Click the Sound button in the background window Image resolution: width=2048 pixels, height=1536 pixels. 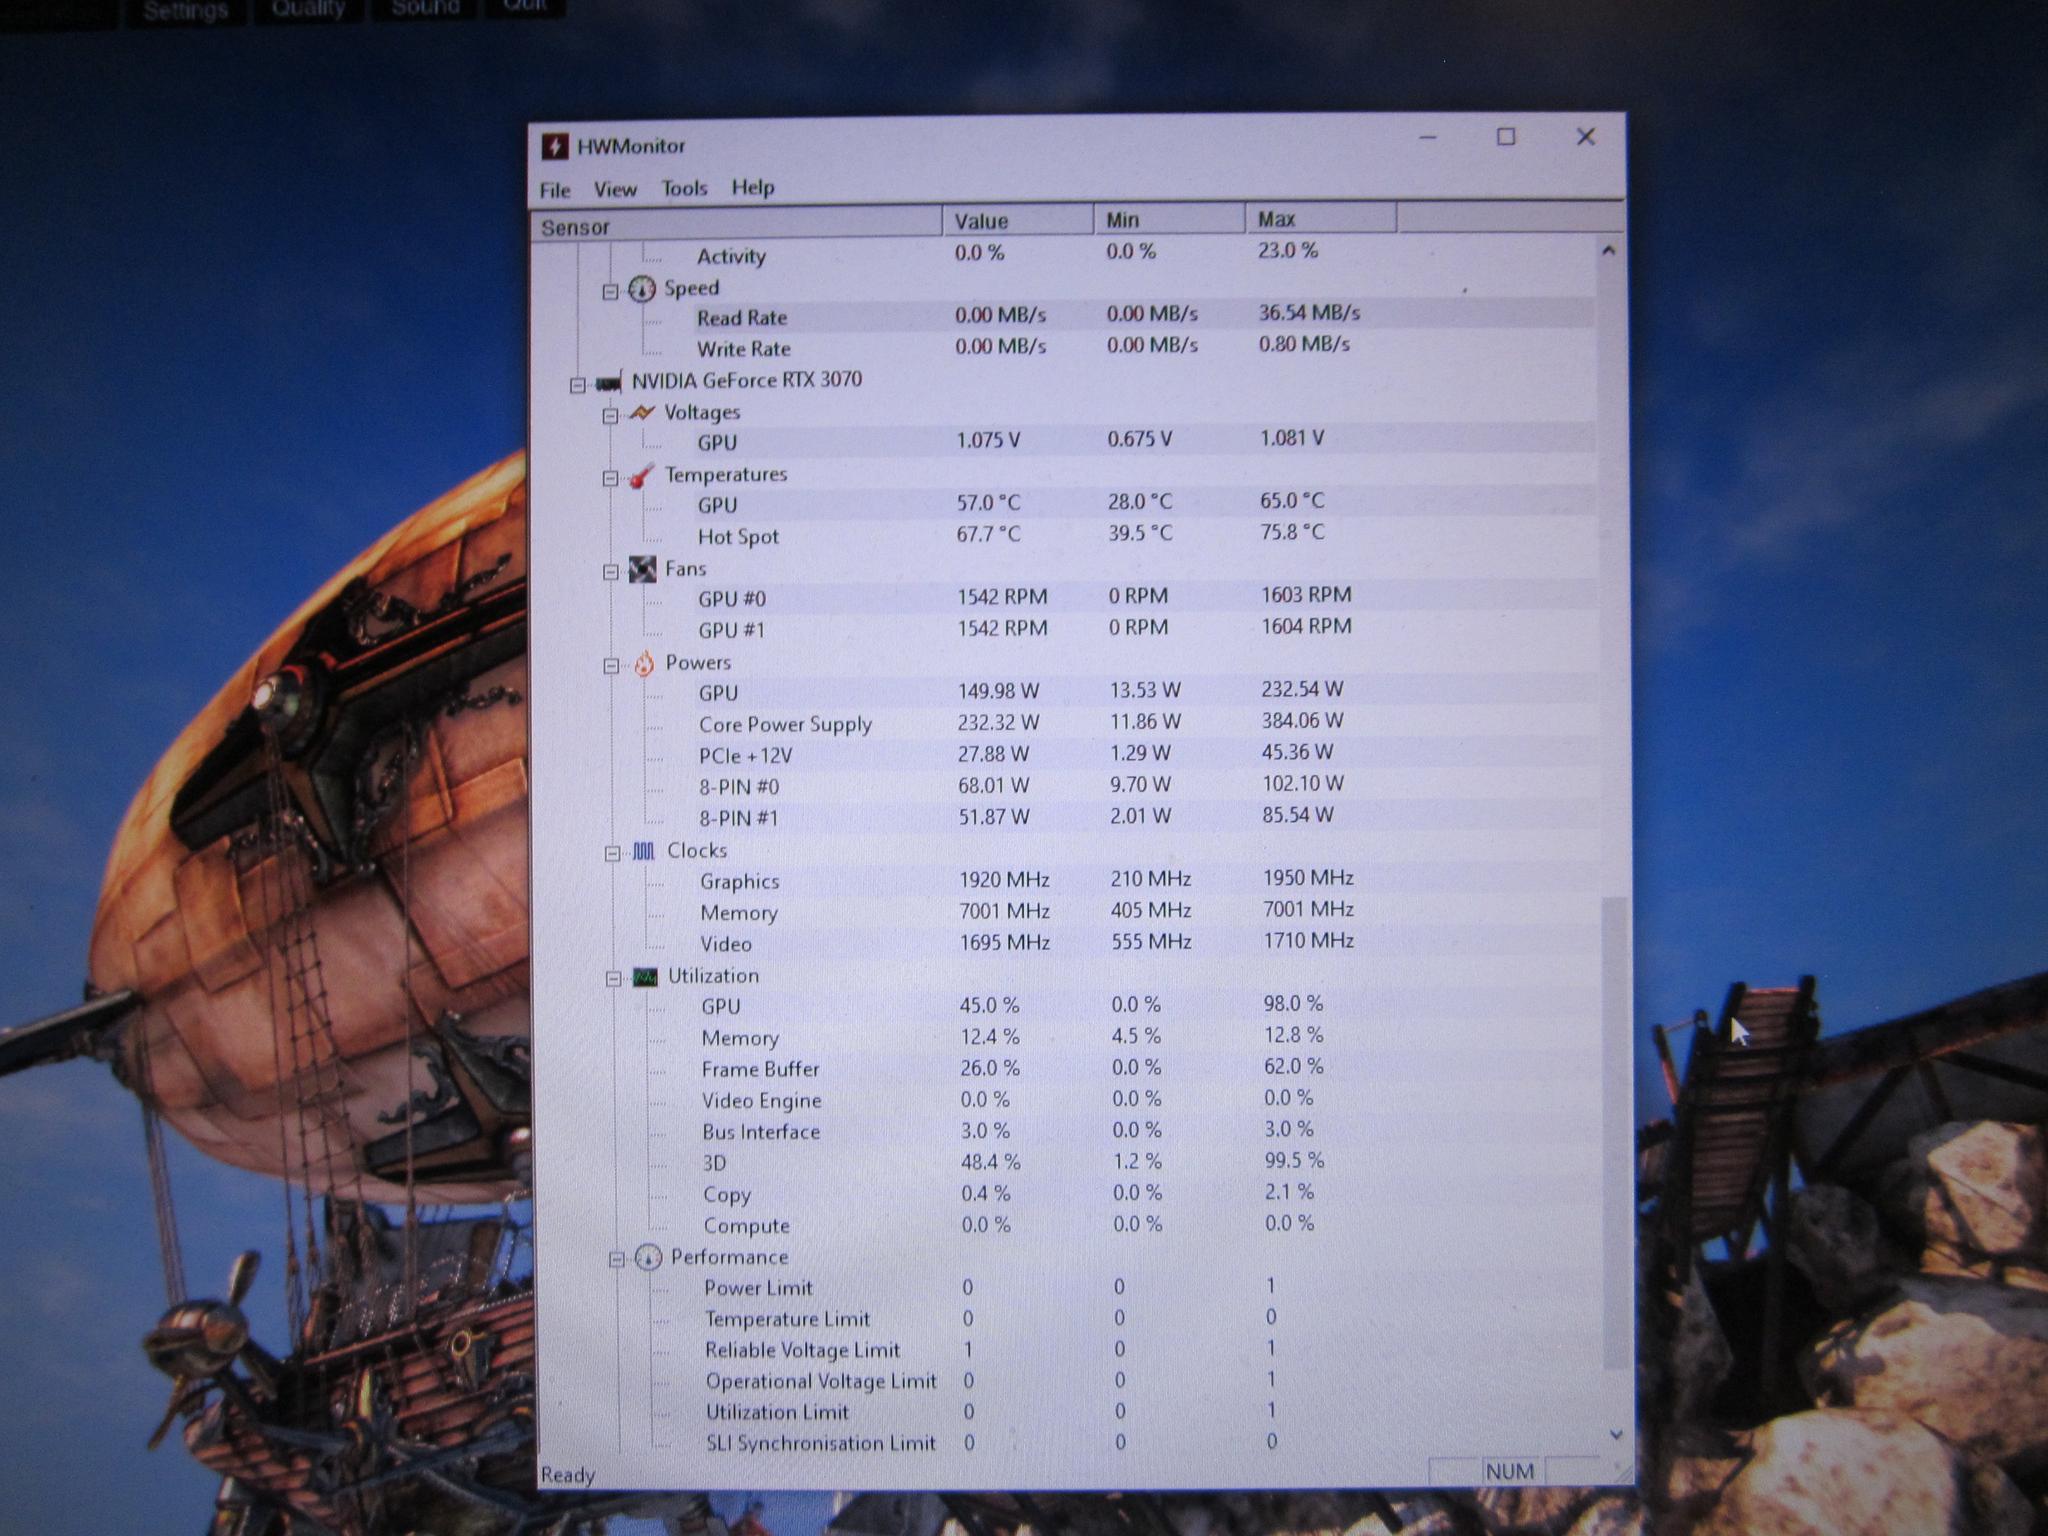click(425, 9)
